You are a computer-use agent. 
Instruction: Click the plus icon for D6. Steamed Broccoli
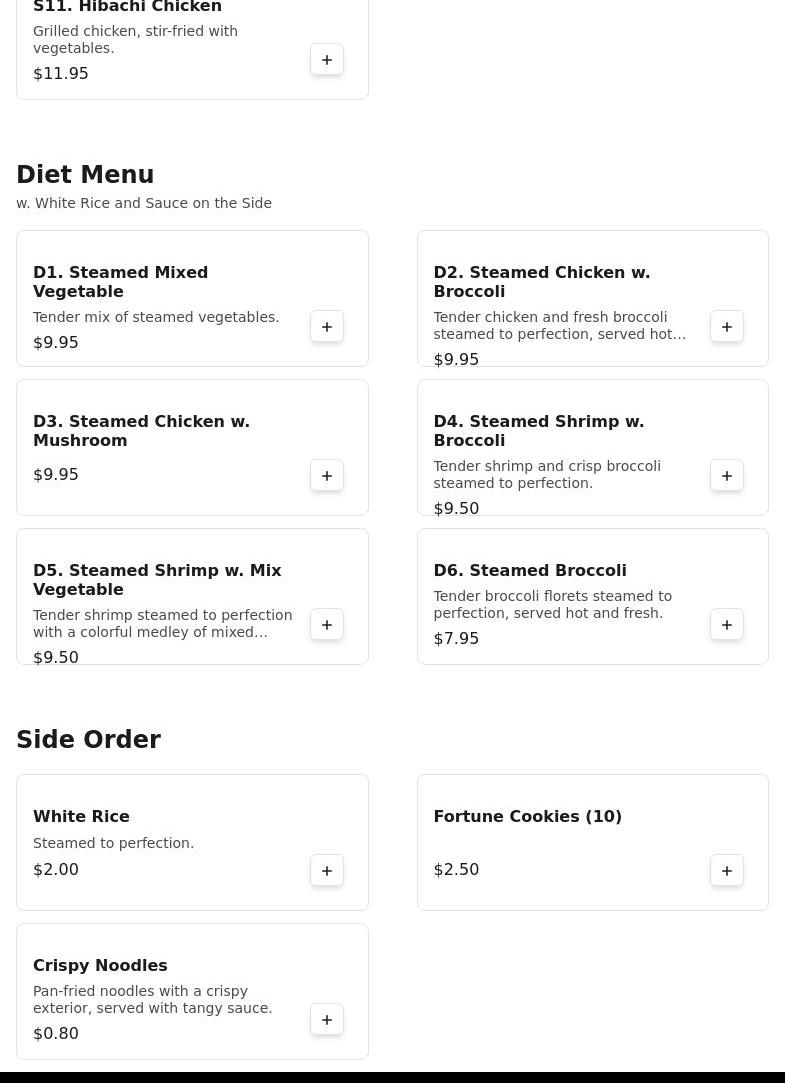(727, 625)
